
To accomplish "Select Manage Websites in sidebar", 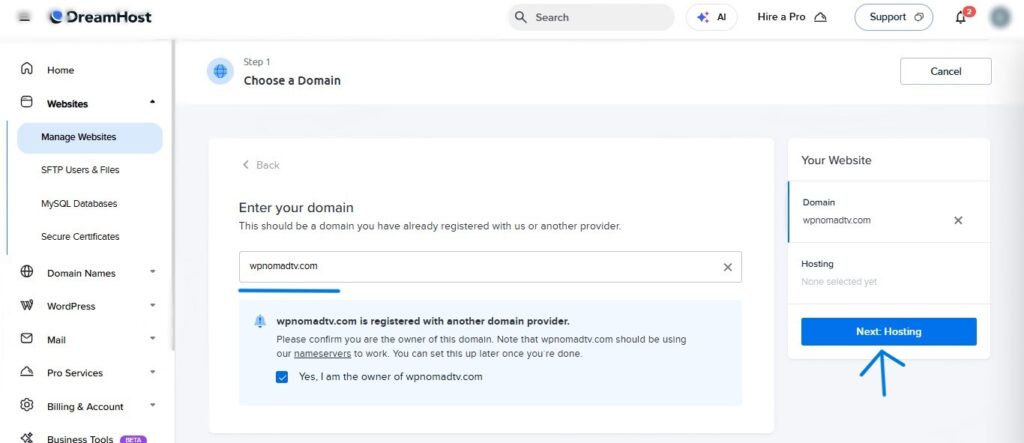I will 90,138.
